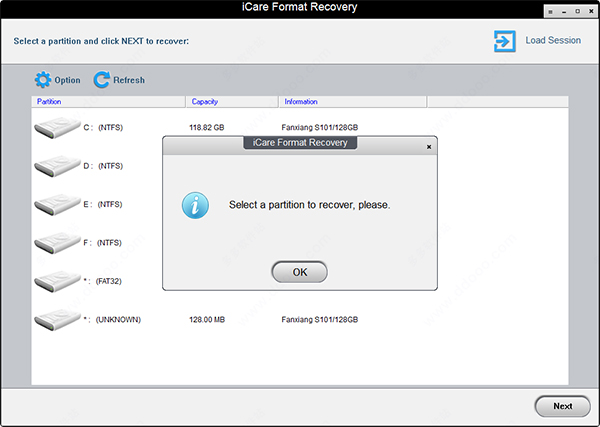
Task: Click the 118.82 GB capacity value
Action: point(207,127)
